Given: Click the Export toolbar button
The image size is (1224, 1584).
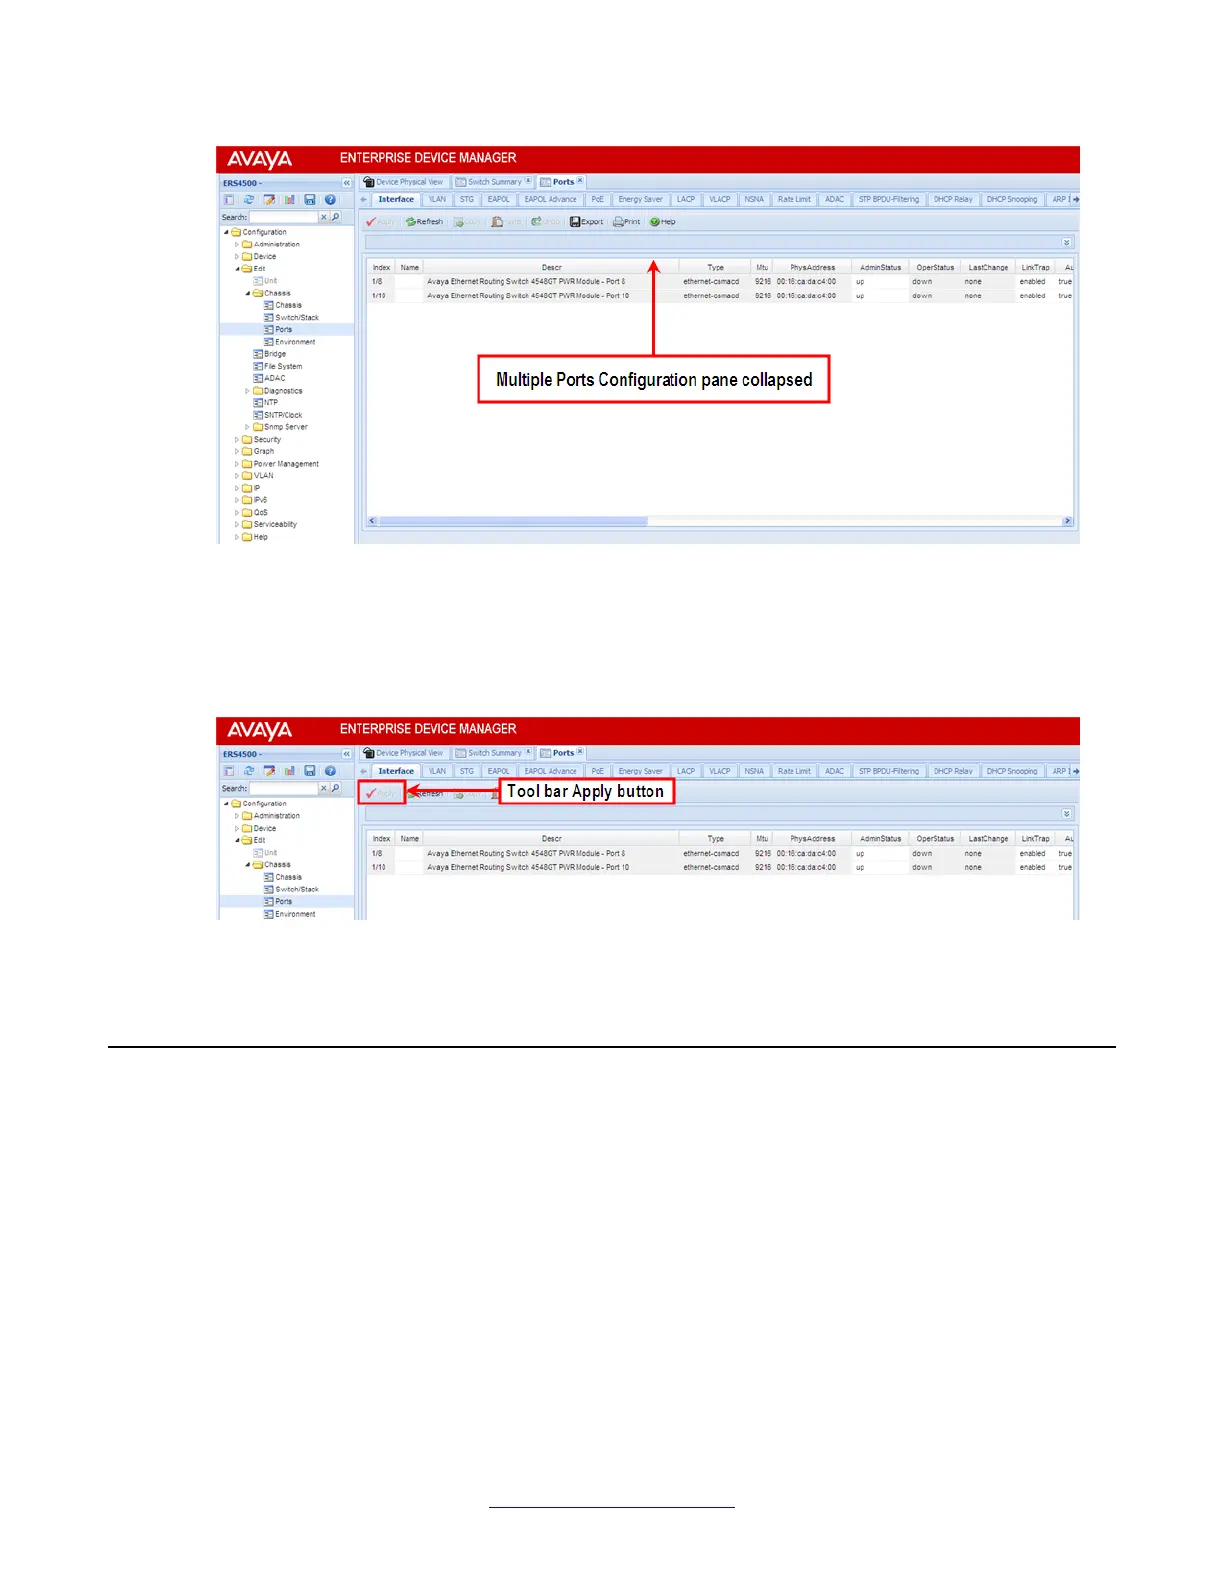Looking at the screenshot, I should (587, 222).
